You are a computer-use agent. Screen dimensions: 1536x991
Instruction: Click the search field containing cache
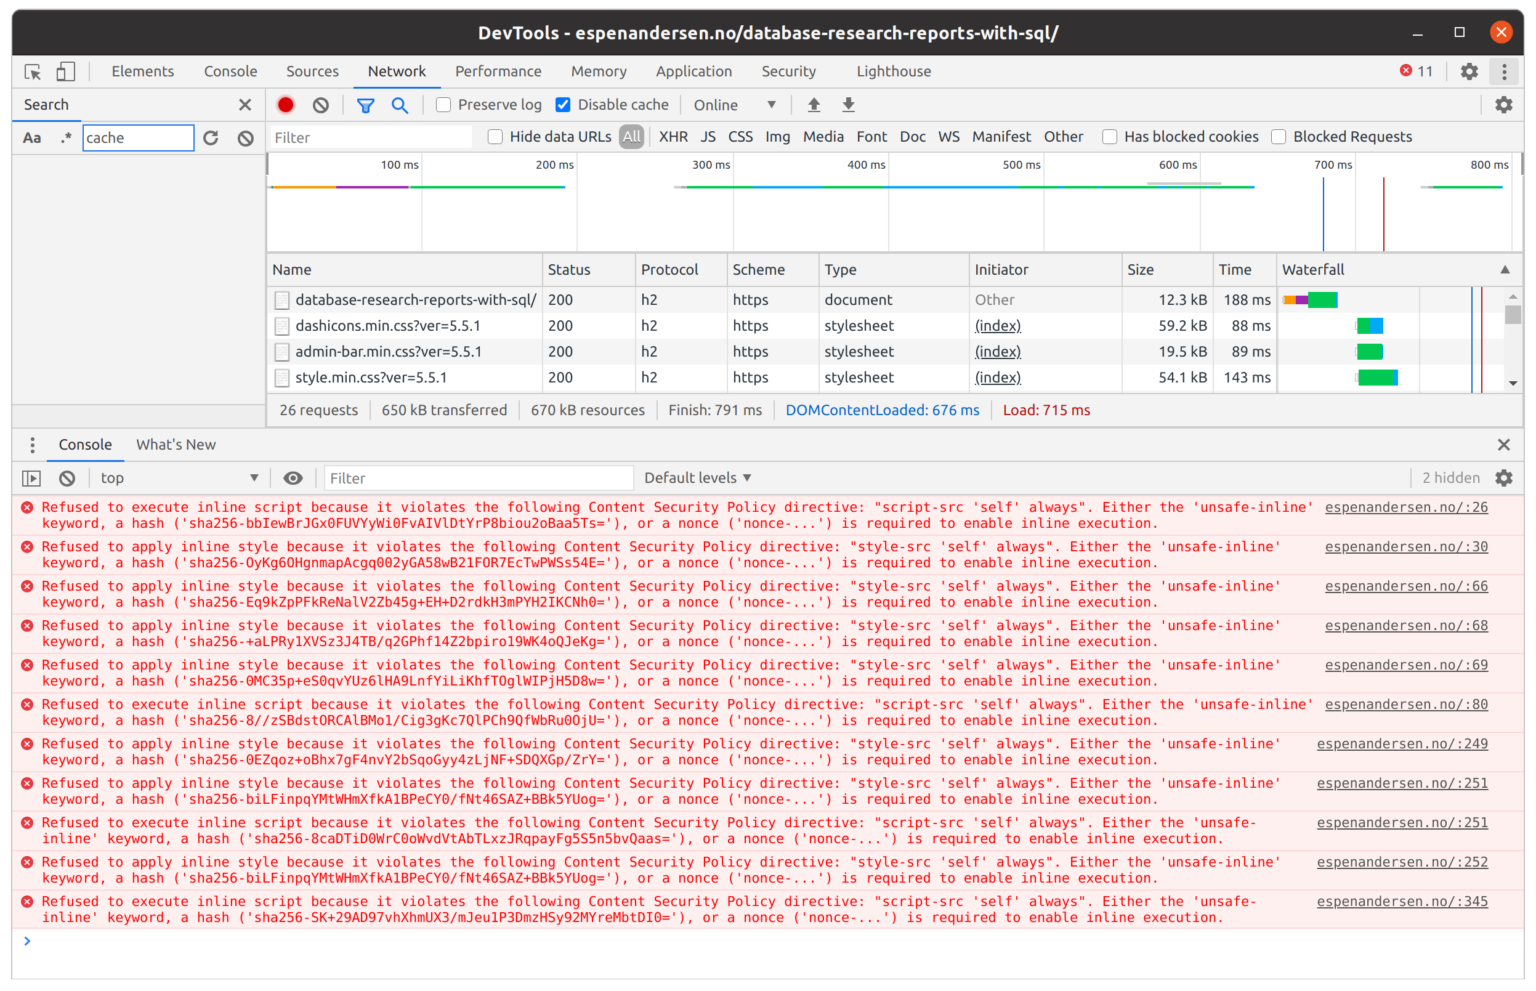tap(138, 138)
